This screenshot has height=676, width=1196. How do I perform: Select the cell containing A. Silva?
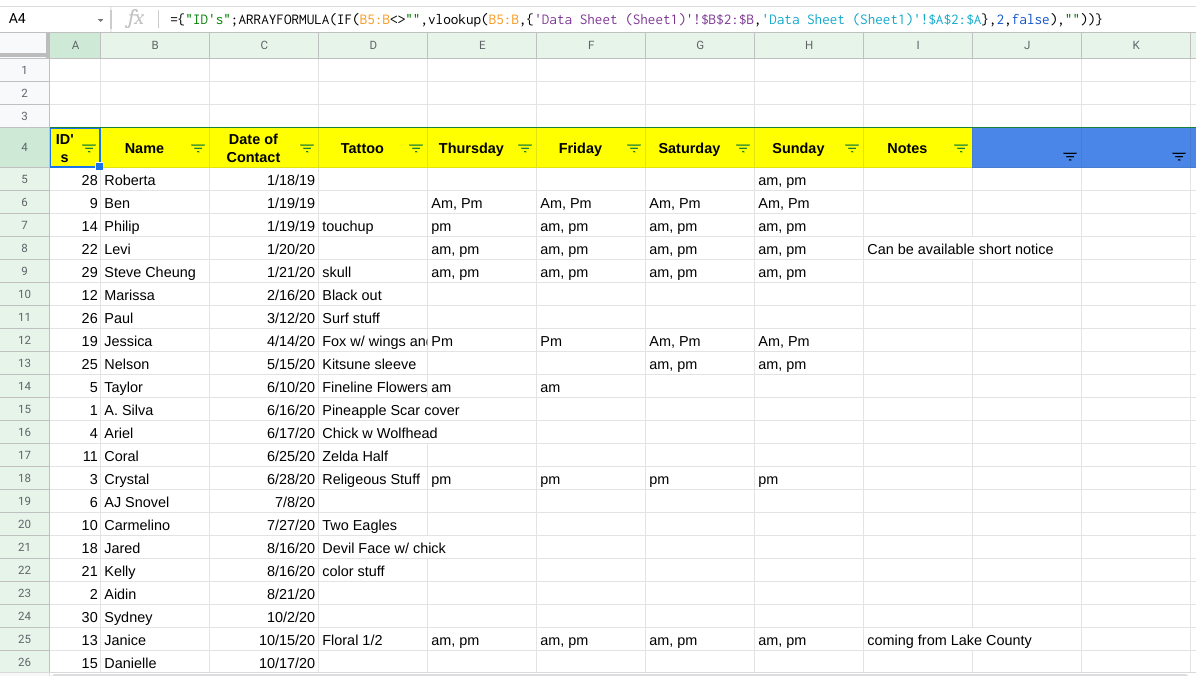point(155,410)
